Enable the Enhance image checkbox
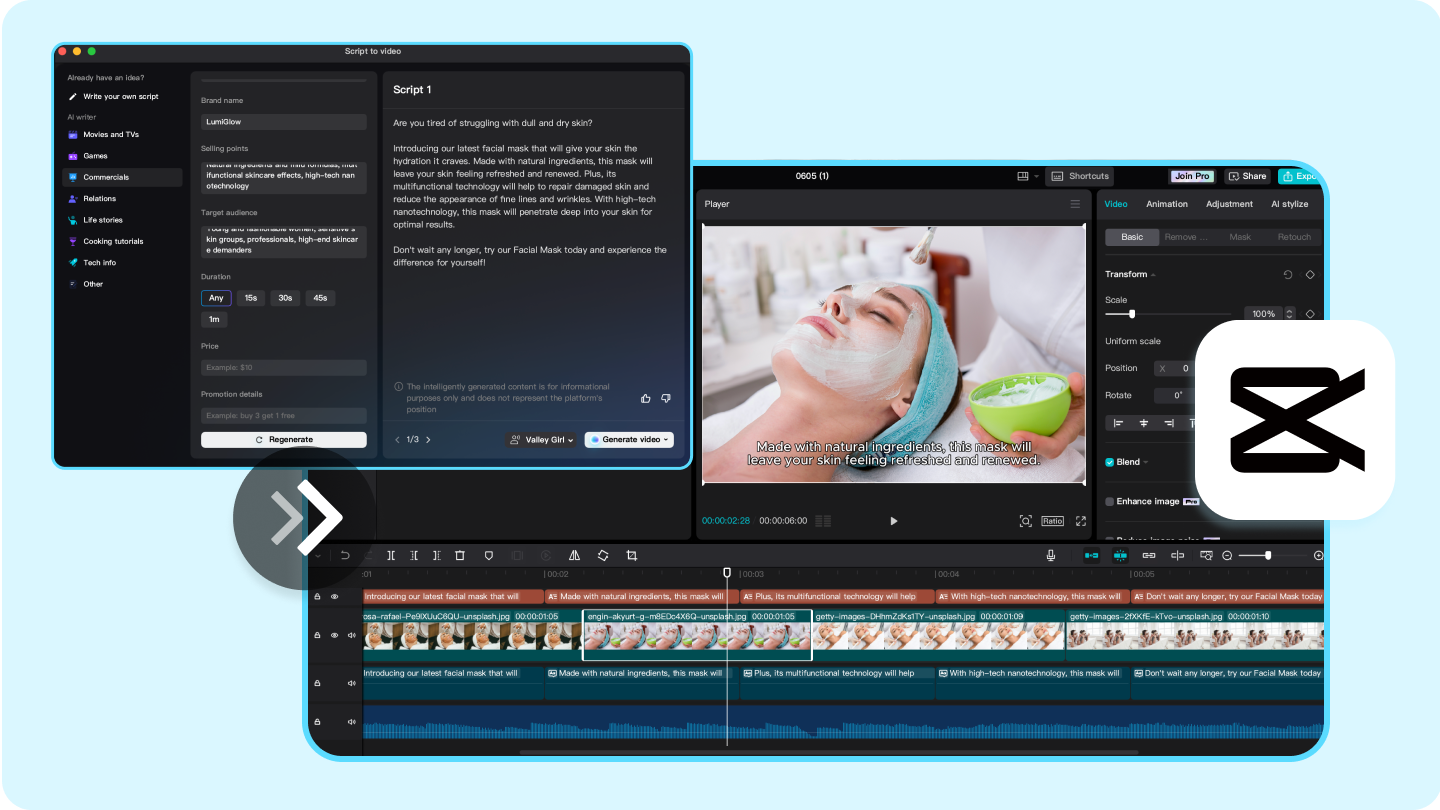This screenshot has width=1440, height=810. click(x=1110, y=501)
